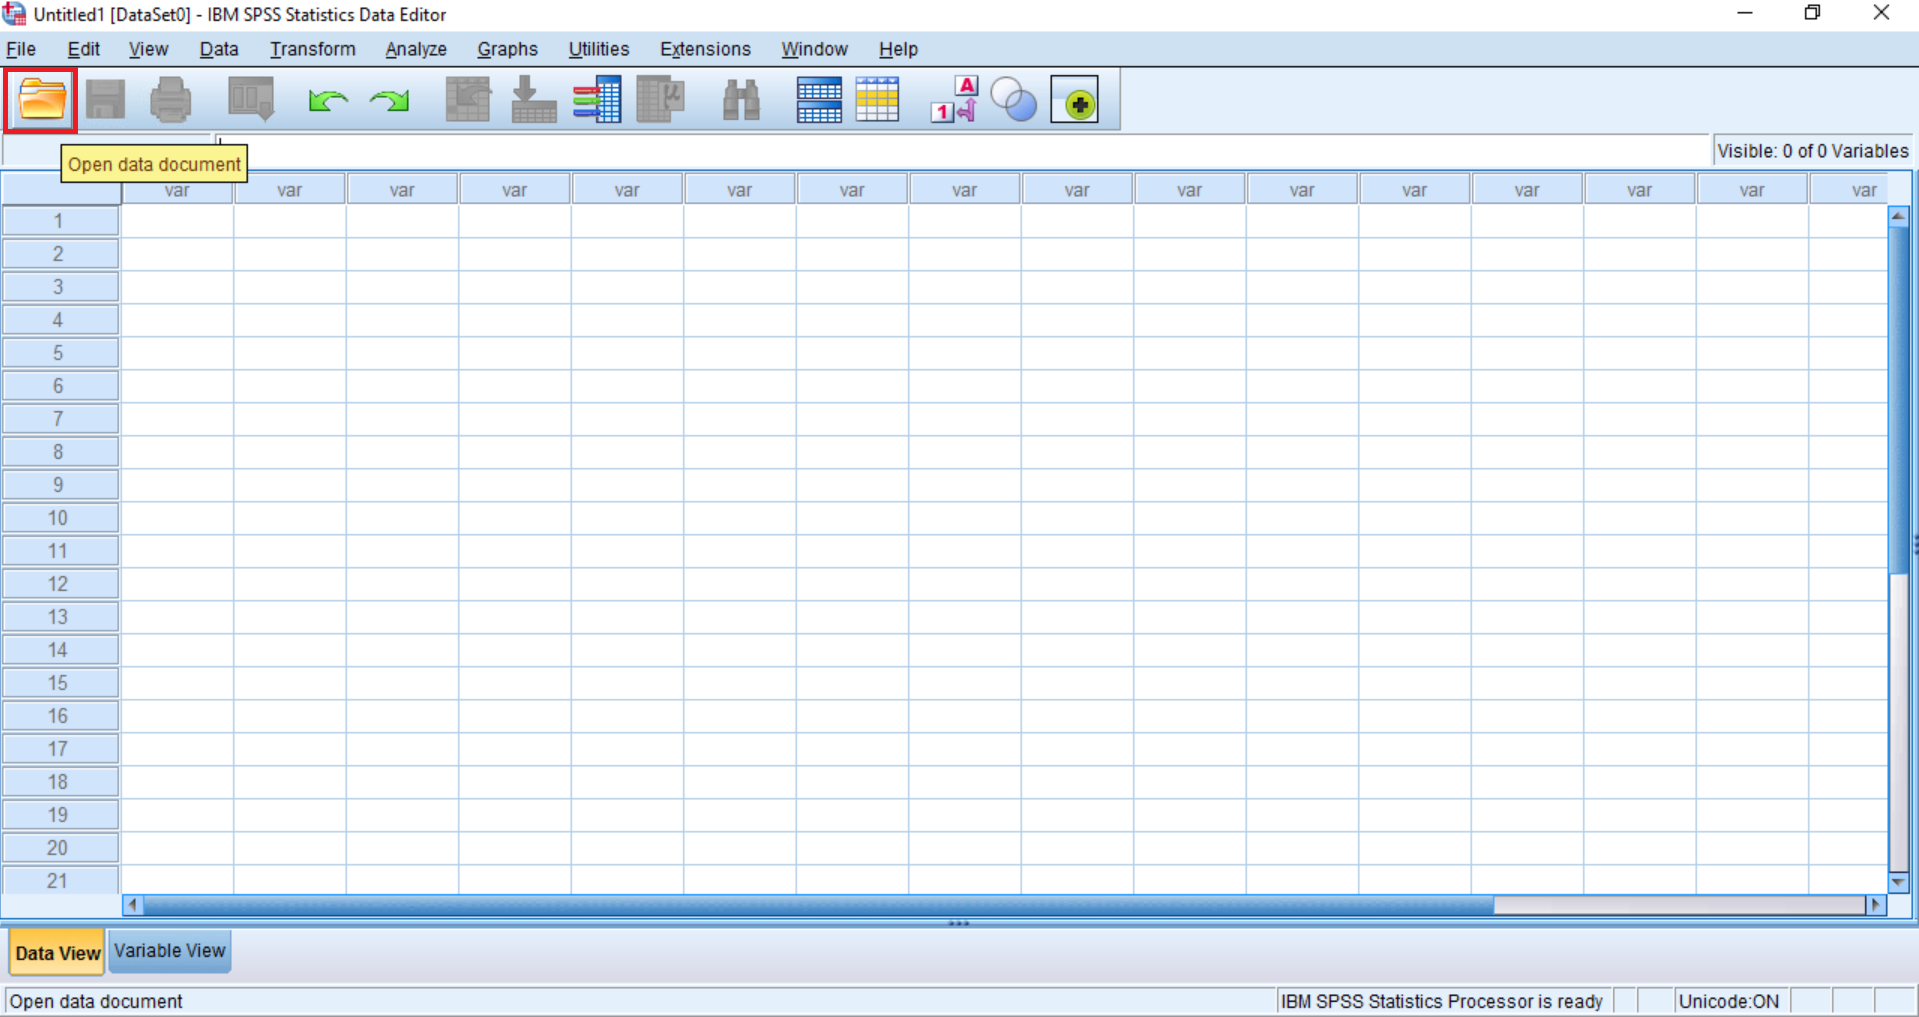Open the Analyze menu
This screenshot has width=1919, height=1017.
point(416,49)
